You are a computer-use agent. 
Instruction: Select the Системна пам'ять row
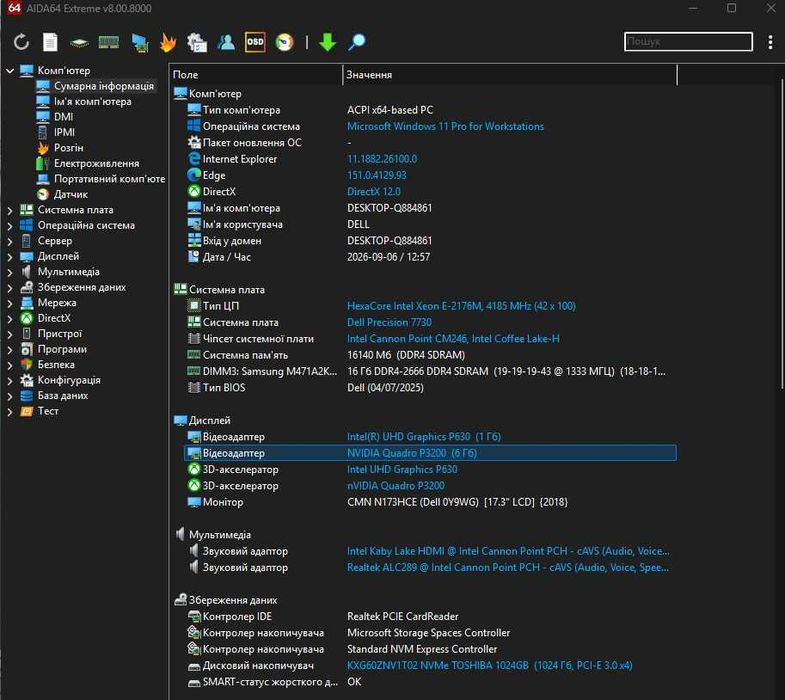[431, 355]
